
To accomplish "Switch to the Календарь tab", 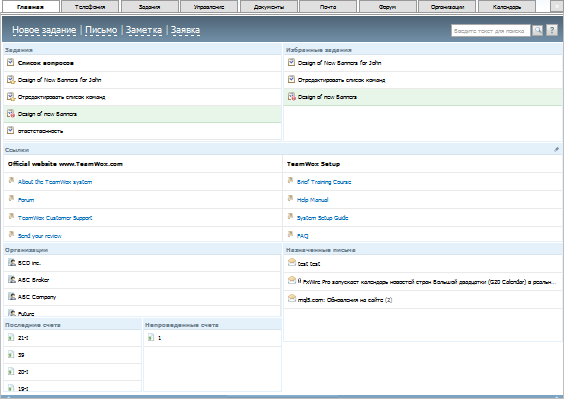I will [506, 7].
